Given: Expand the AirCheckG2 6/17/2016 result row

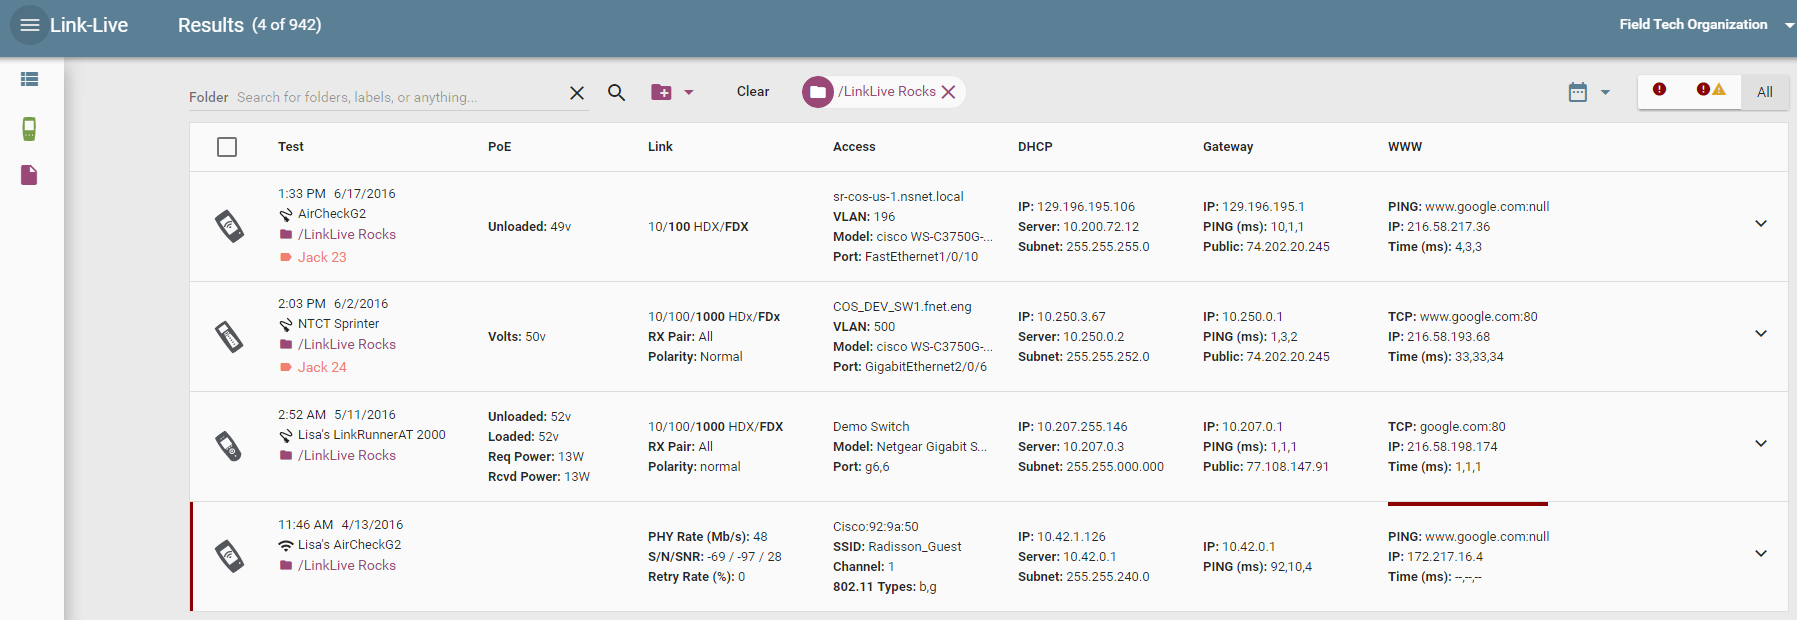Looking at the screenshot, I should pyautogui.click(x=1760, y=224).
